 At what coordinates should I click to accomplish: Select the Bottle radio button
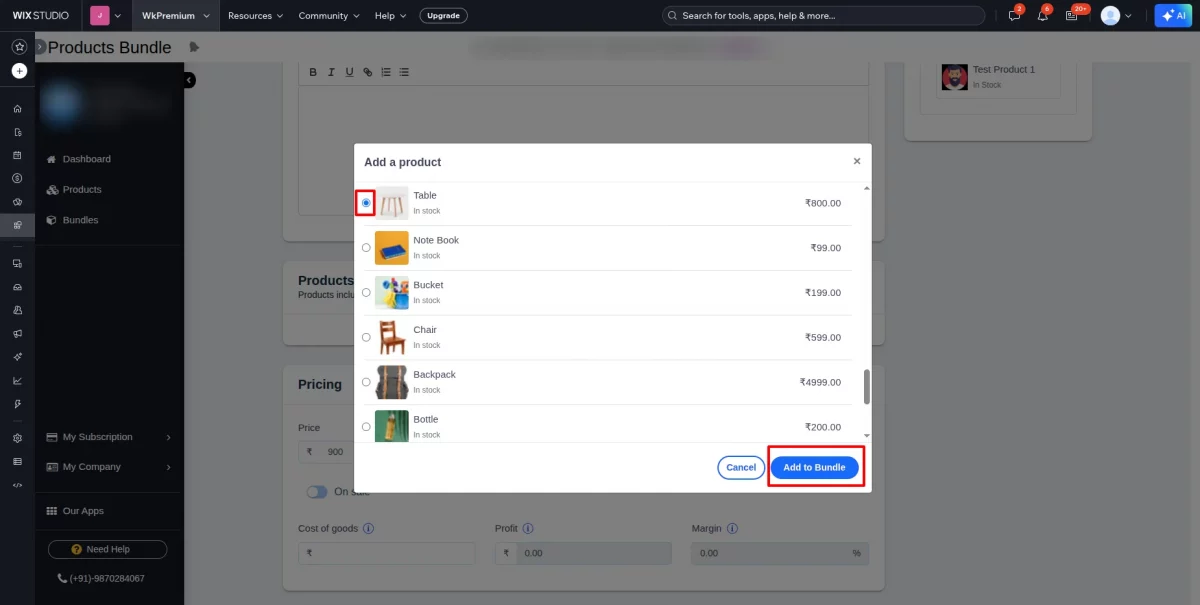coord(366,426)
